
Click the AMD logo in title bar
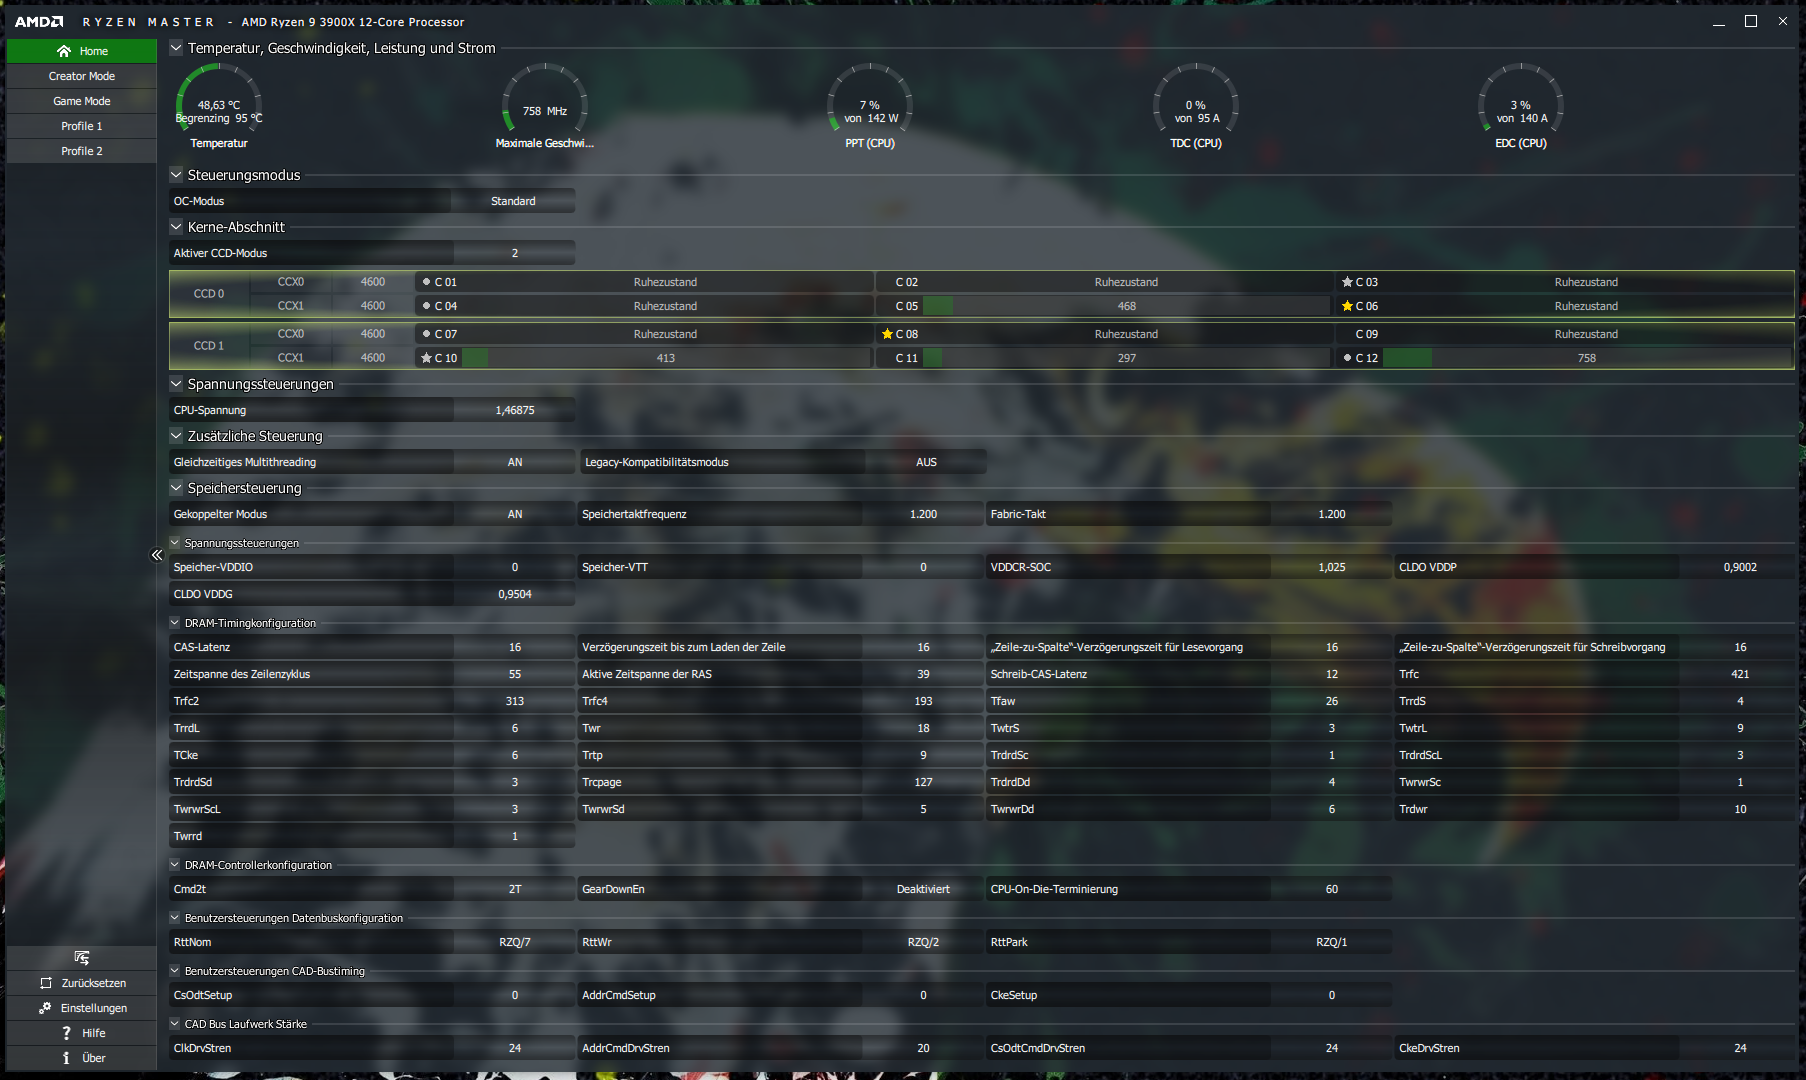(x=39, y=22)
